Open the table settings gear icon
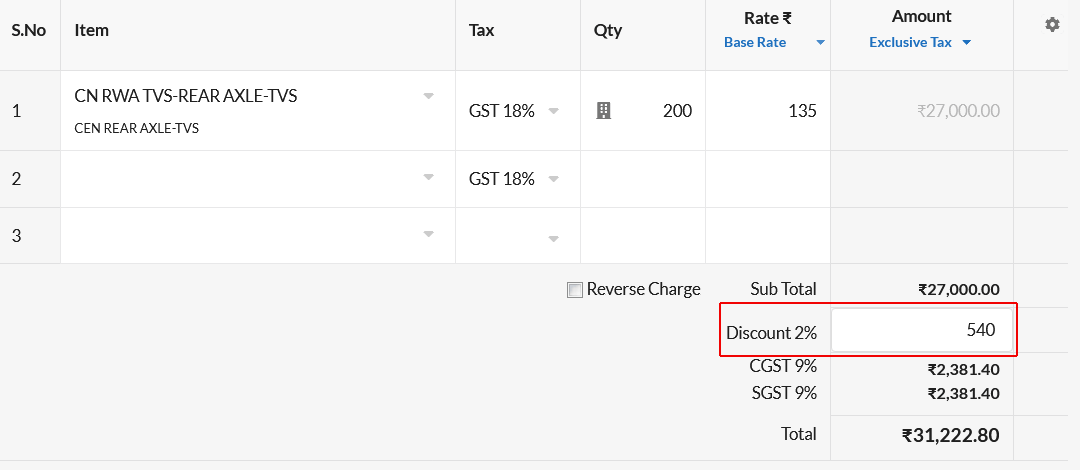Screen dimensions: 1080x470 pyautogui.click(x=1052, y=25)
